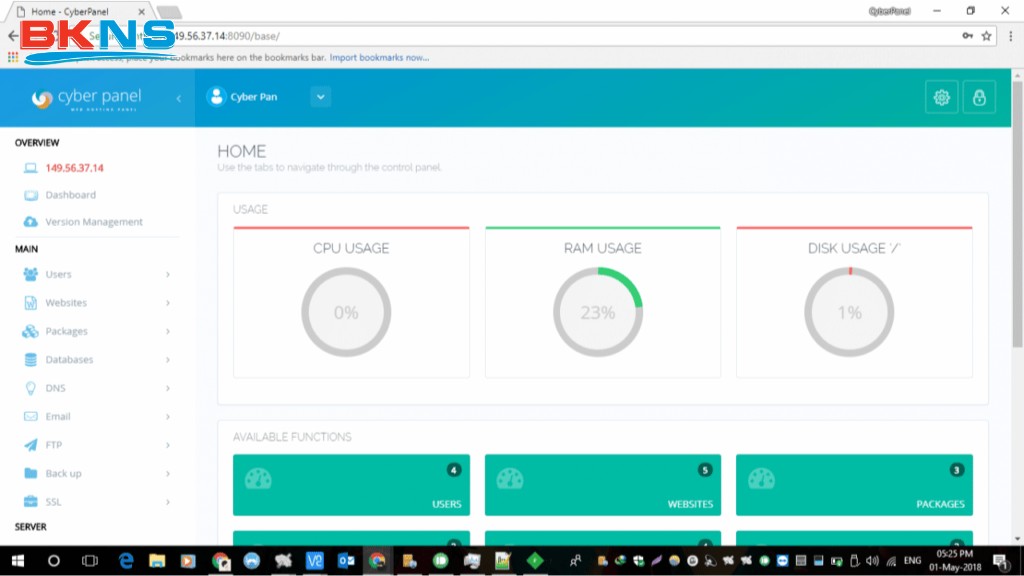
Task: Expand the Packages sidebar submenu
Action: click(x=167, y=331)
